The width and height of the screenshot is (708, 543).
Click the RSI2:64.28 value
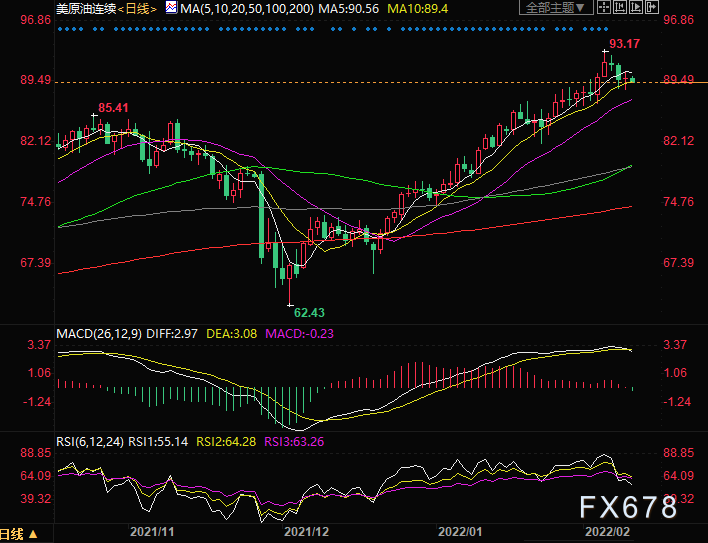(x=226, y=441)
